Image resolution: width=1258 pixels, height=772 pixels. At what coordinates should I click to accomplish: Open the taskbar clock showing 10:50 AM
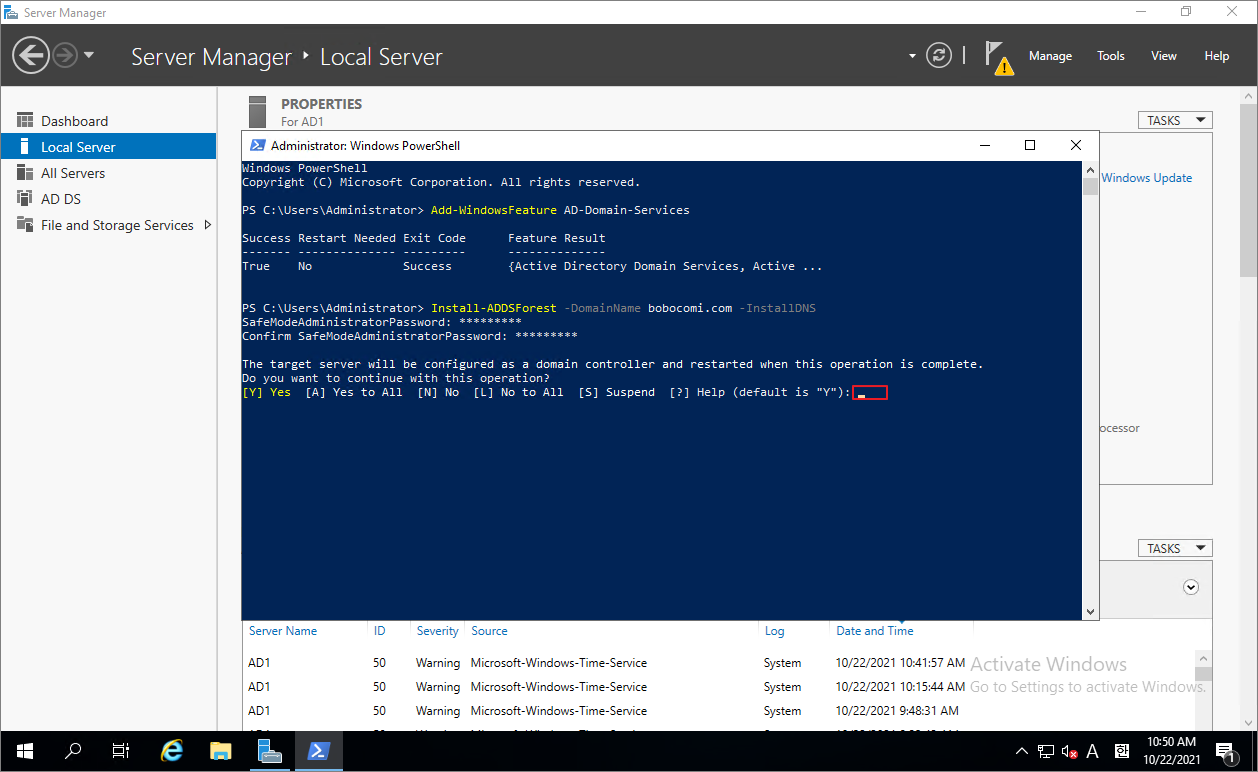[1172, 750]
